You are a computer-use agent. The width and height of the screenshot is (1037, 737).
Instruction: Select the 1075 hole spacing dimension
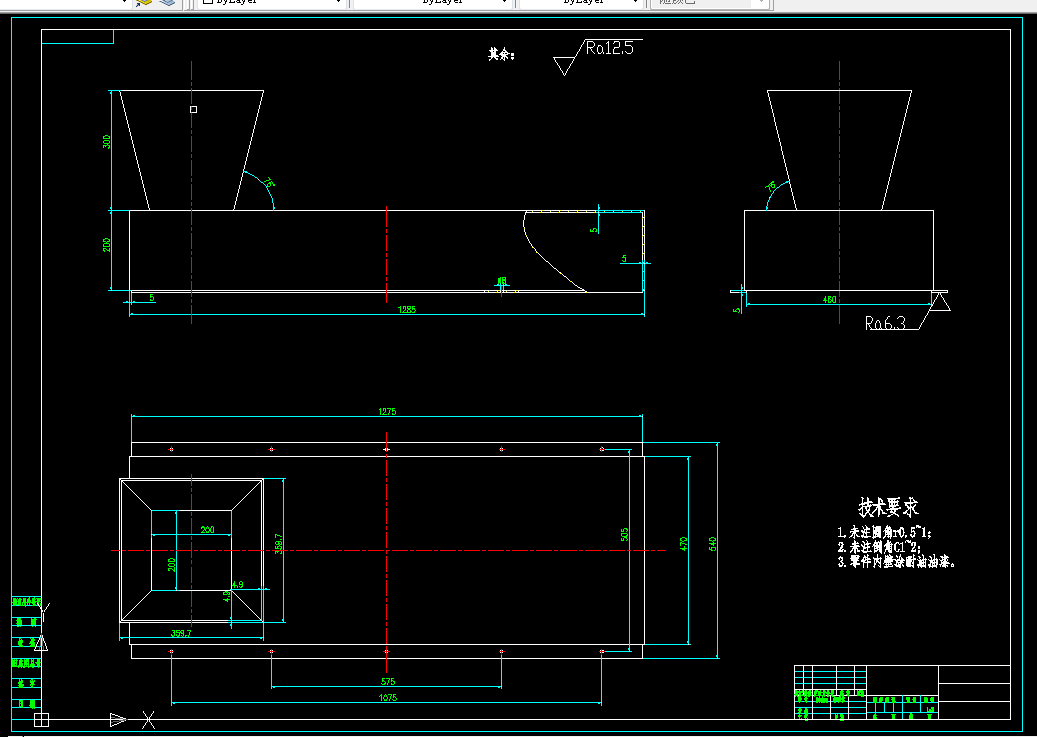click(x=388, y=697)
